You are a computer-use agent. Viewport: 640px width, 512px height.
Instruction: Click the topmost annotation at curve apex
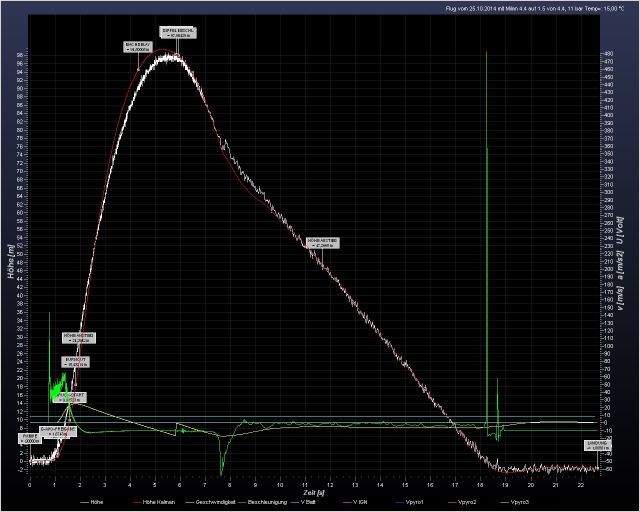tap(179, 33)
